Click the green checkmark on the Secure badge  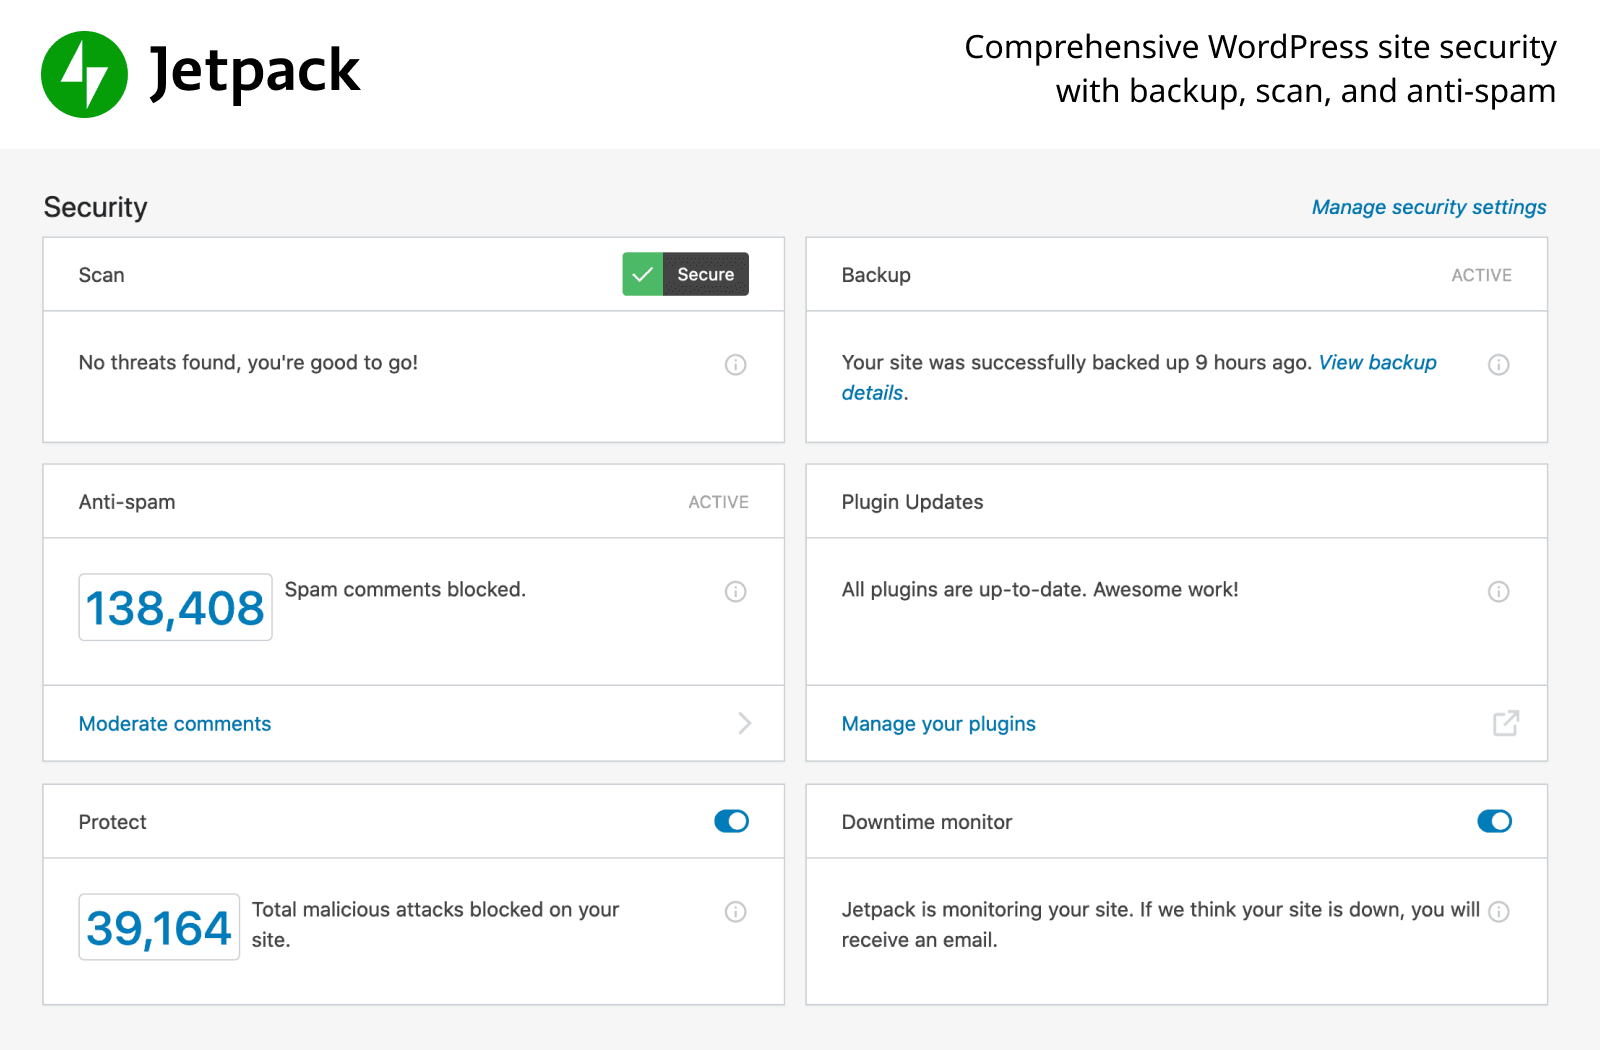643,274
